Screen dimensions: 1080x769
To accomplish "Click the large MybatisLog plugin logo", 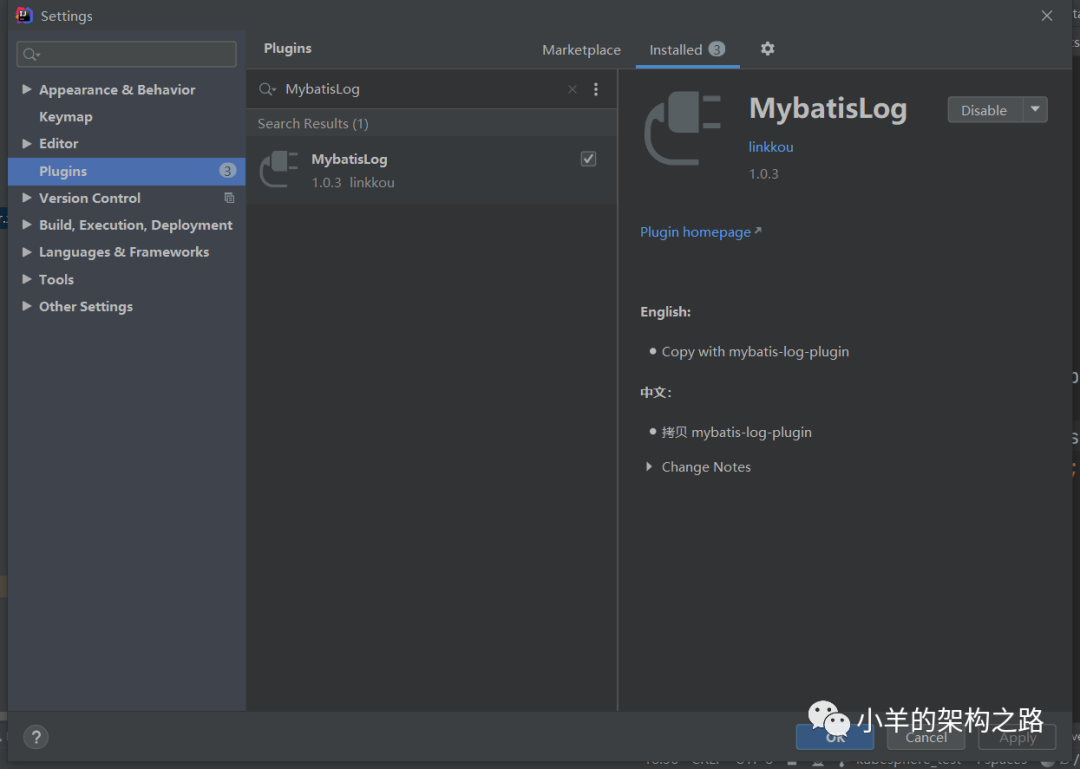I will (x=683, y=128).
